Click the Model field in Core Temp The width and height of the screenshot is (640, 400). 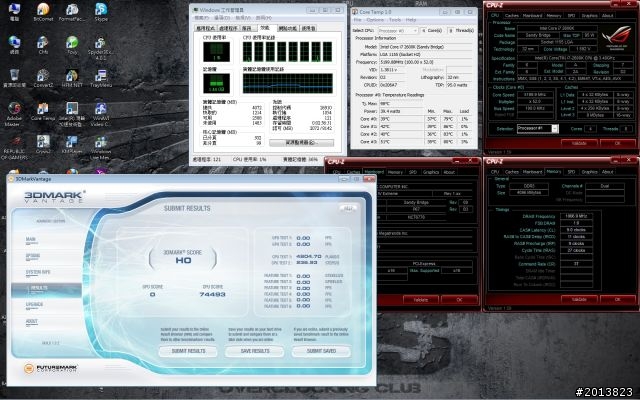(x=425, y=47)
